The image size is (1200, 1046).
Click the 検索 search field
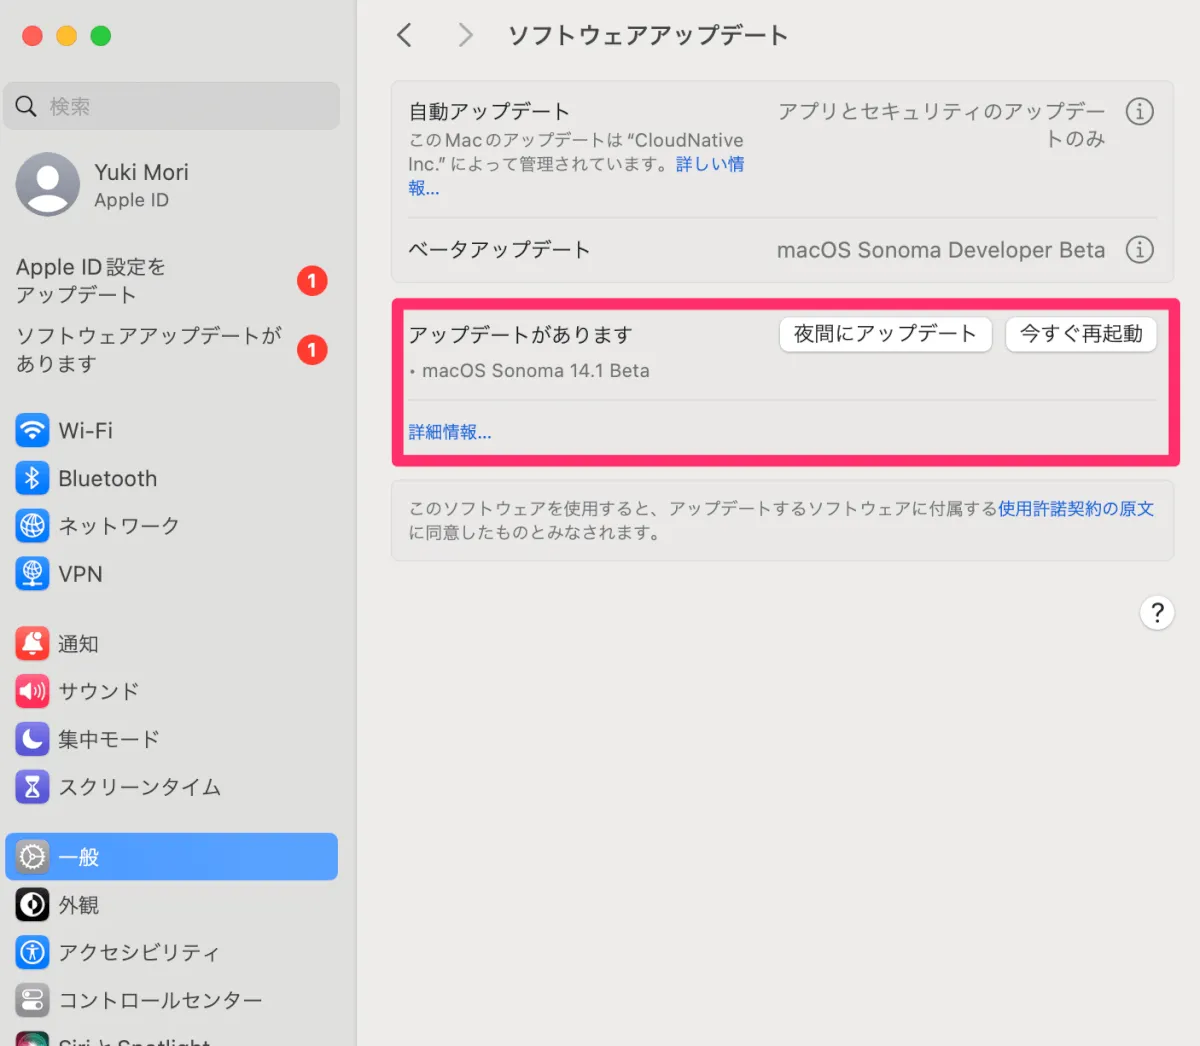tap(172, 106)
